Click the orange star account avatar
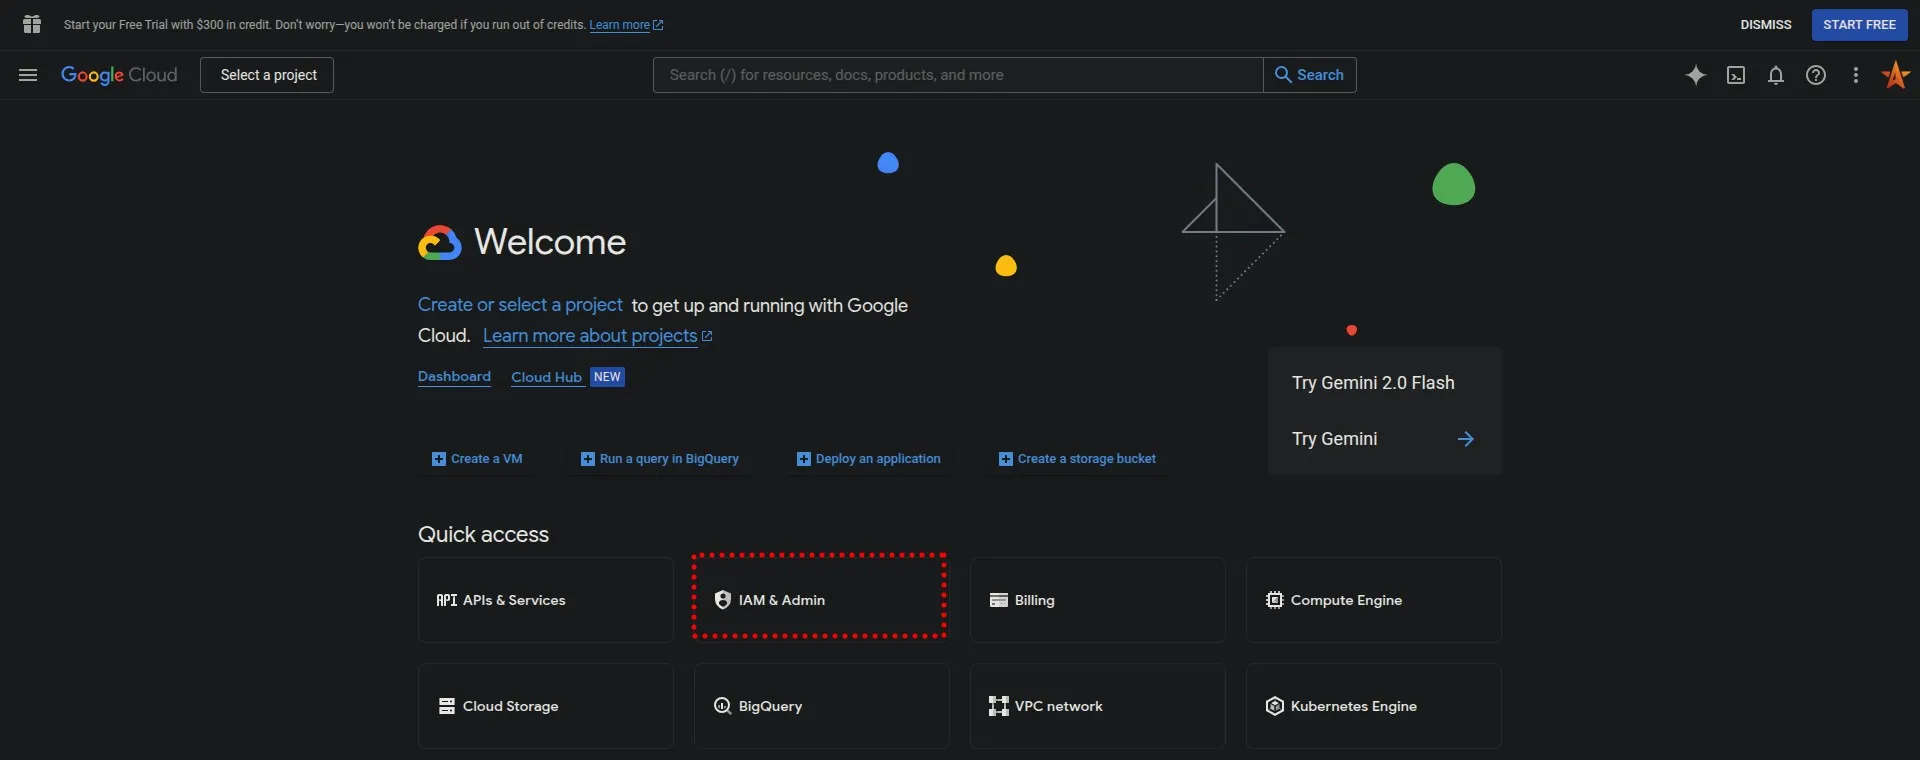 click(1896, 75)
